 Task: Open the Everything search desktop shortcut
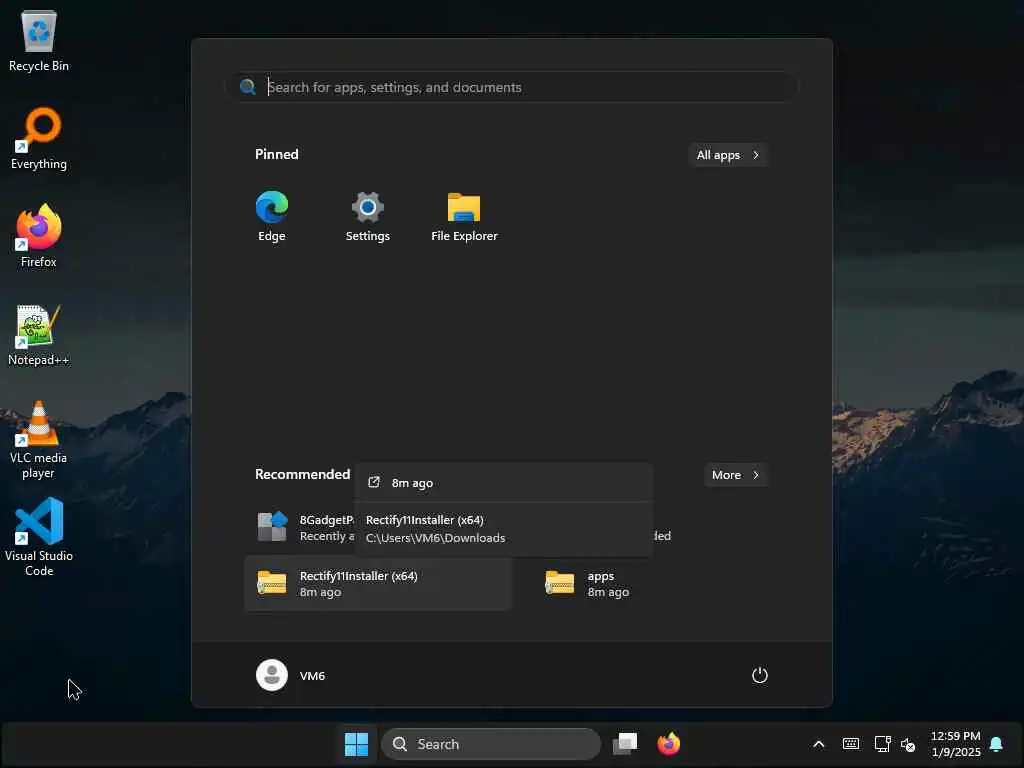pos(39,138)
